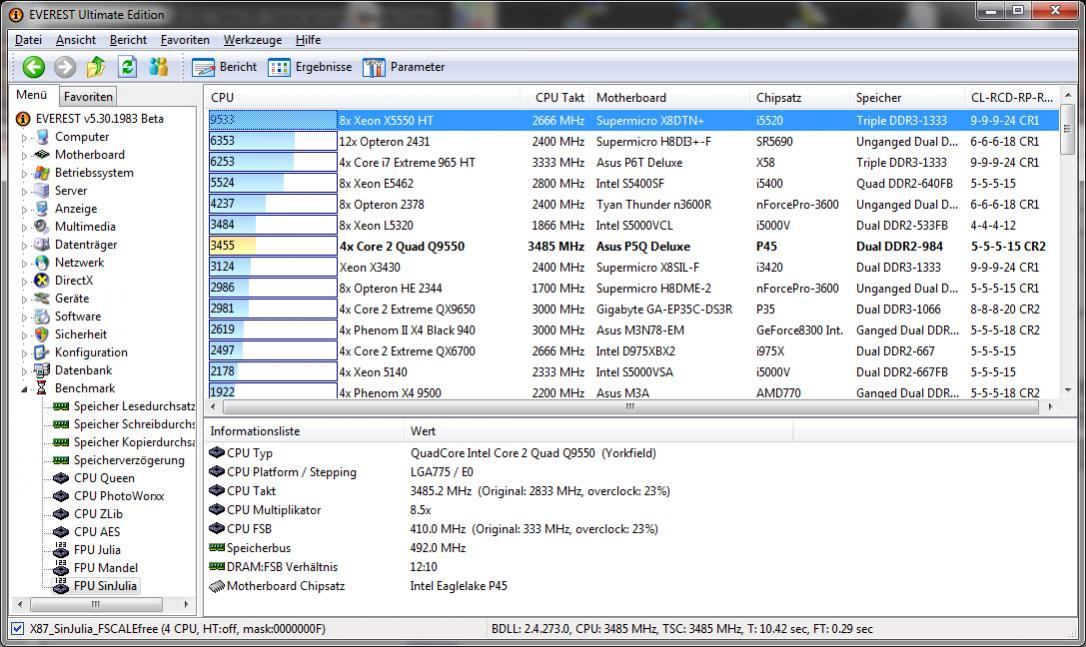1086x647 pixels.
Task: Sort by the Speicher column header
Action: coord(906,98)
